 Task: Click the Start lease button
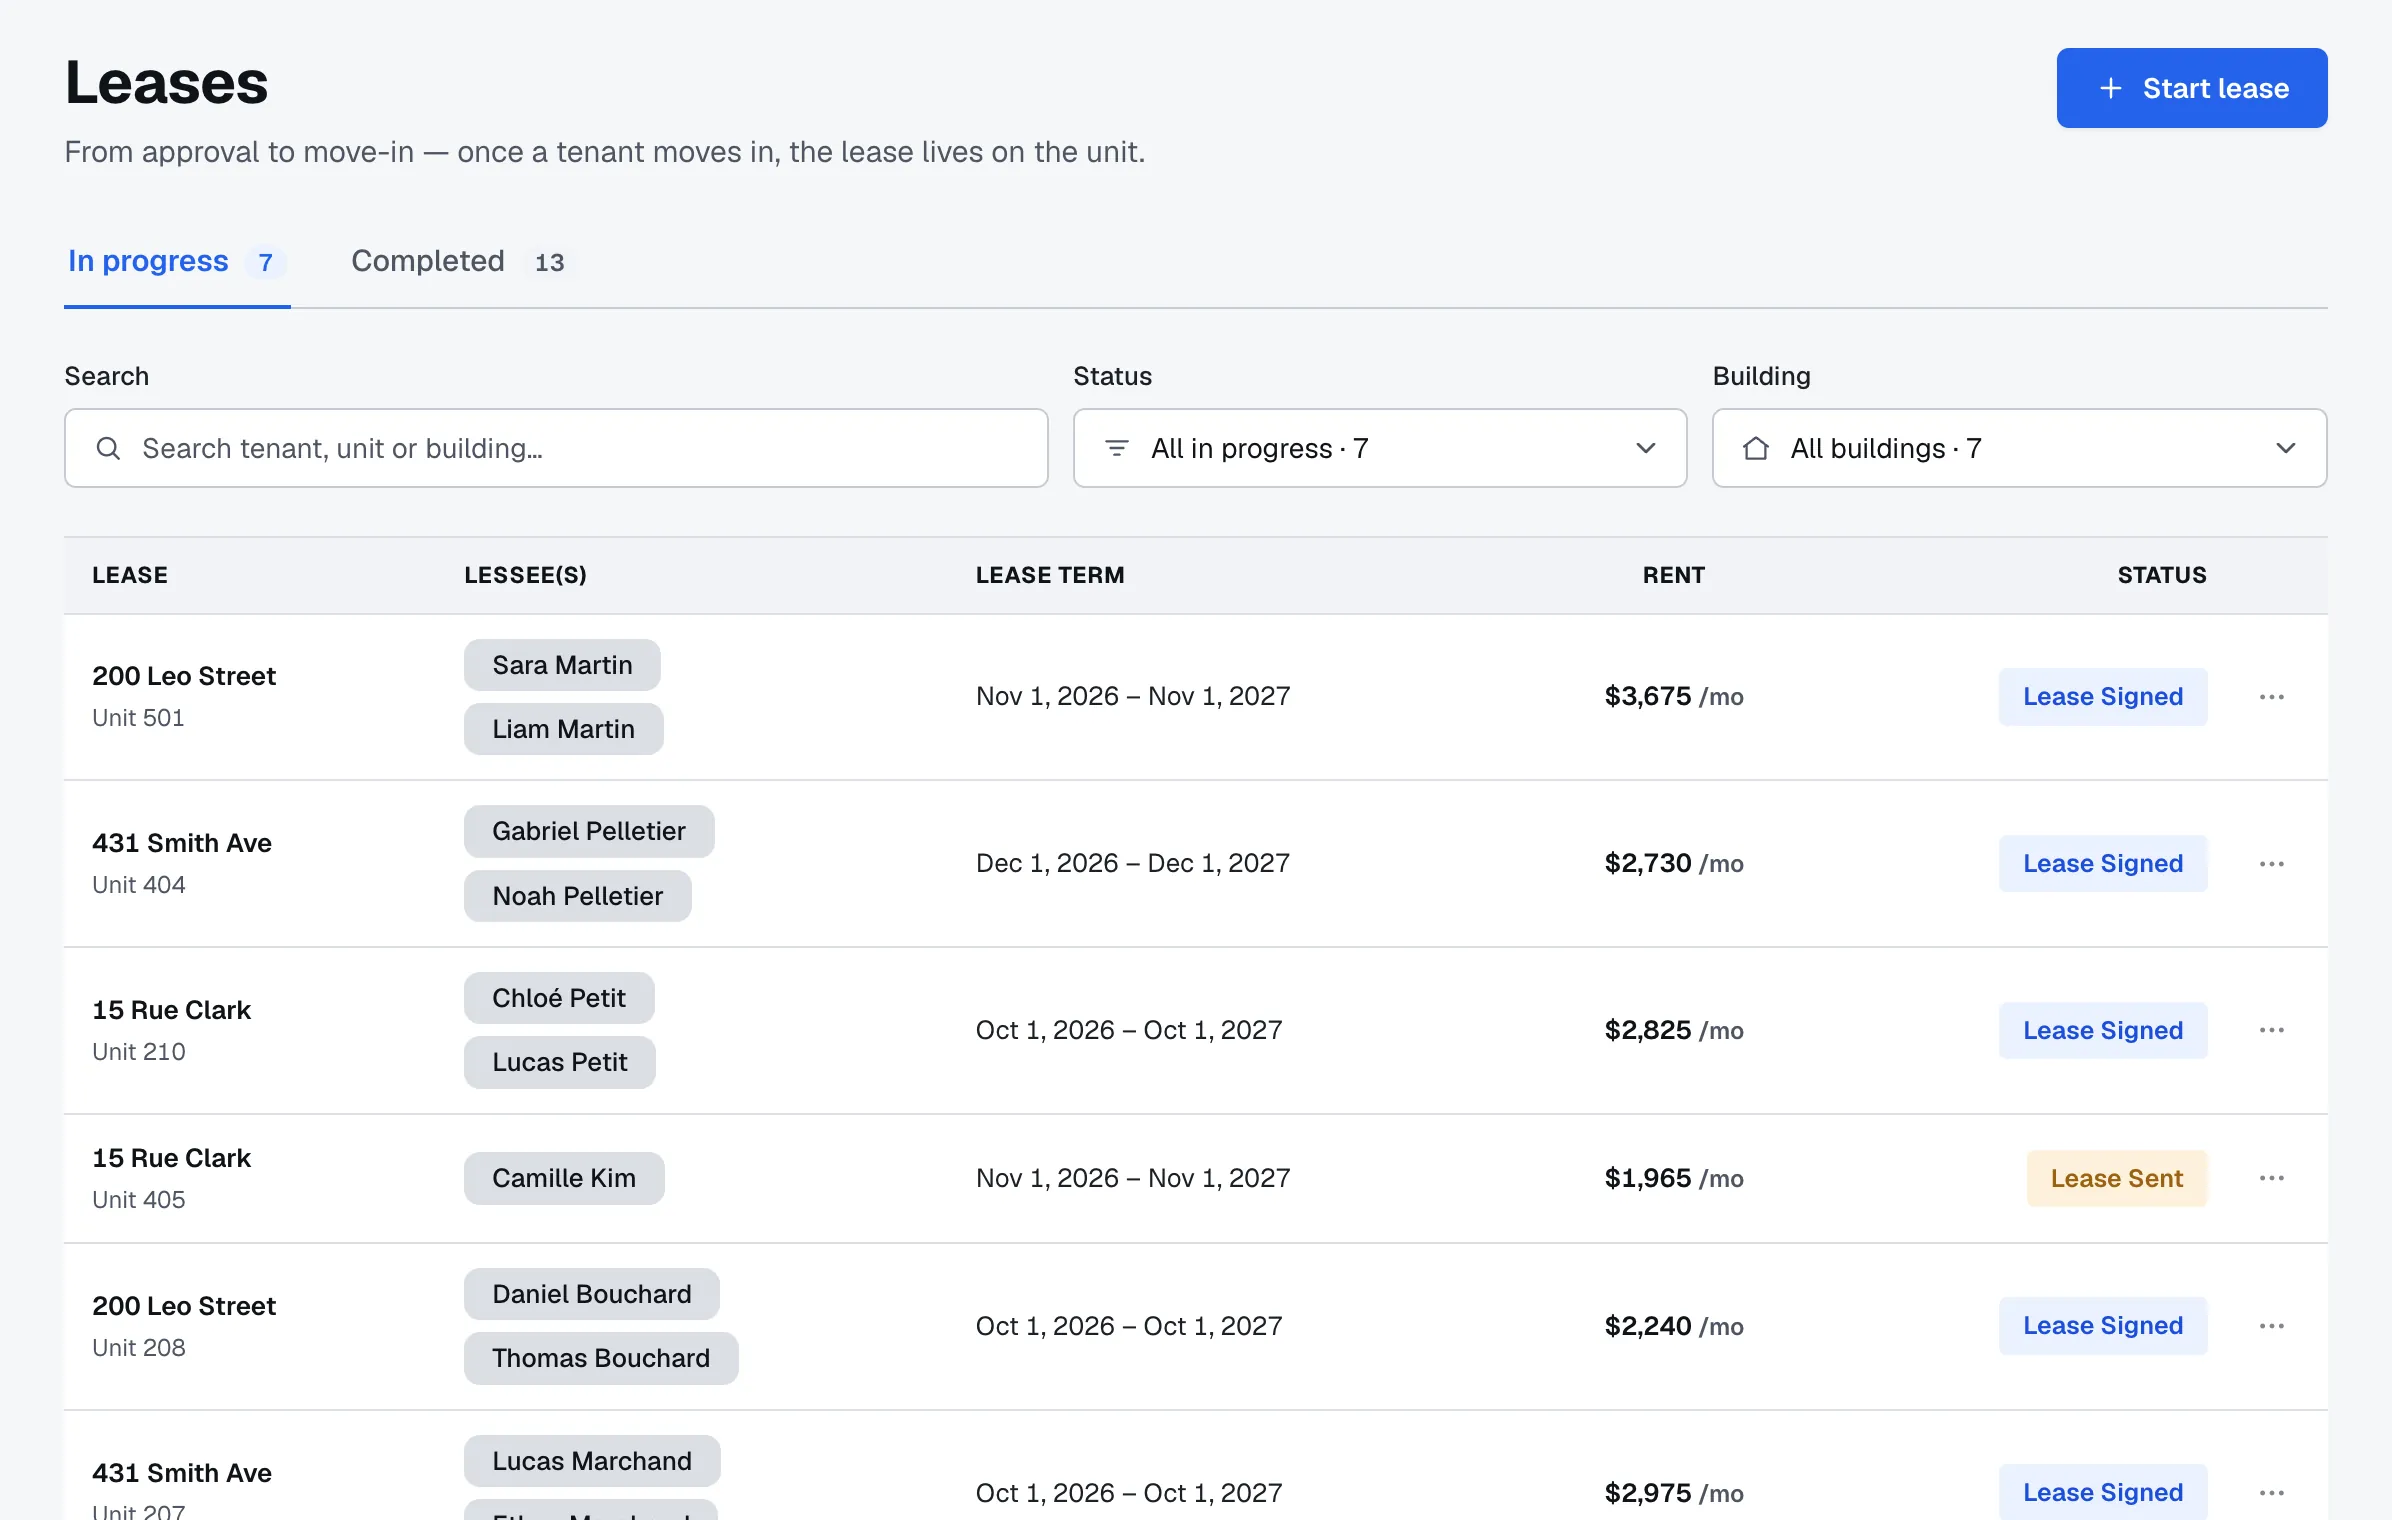point(2191,88)
